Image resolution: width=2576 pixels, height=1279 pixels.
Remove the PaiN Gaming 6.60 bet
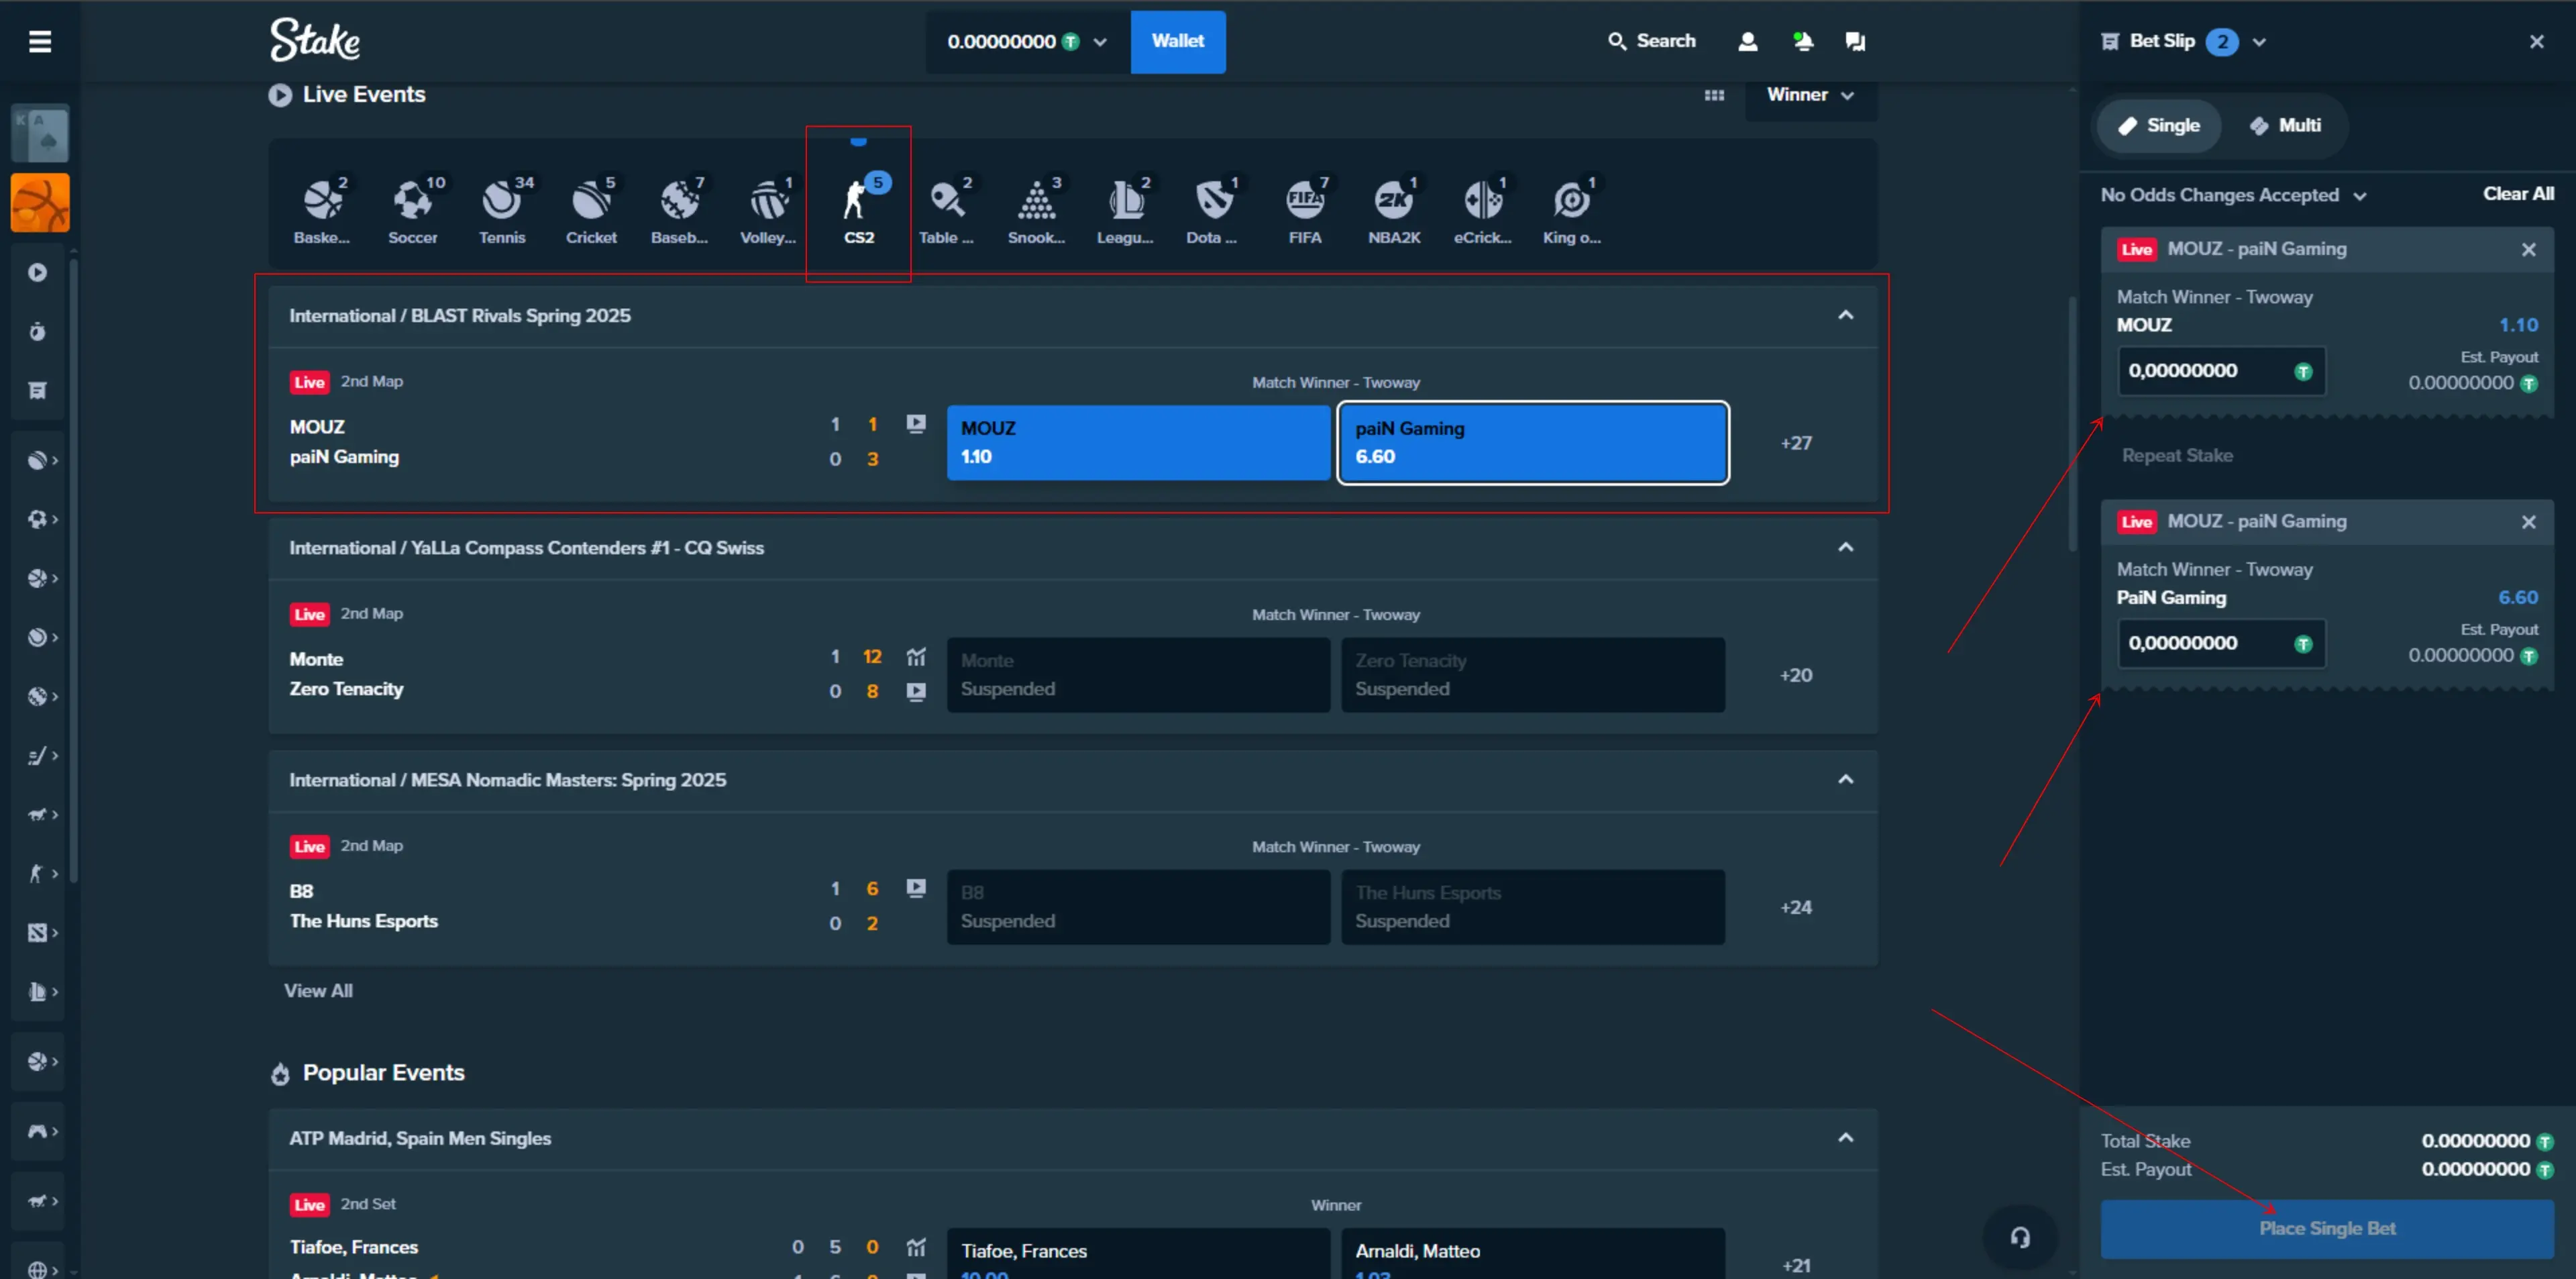pyautogui.click(x=2528, y=522)
